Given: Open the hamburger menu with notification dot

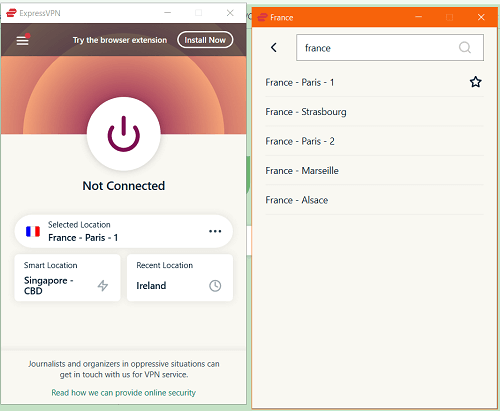Looking at the screenshot, I should coord(23,40).
